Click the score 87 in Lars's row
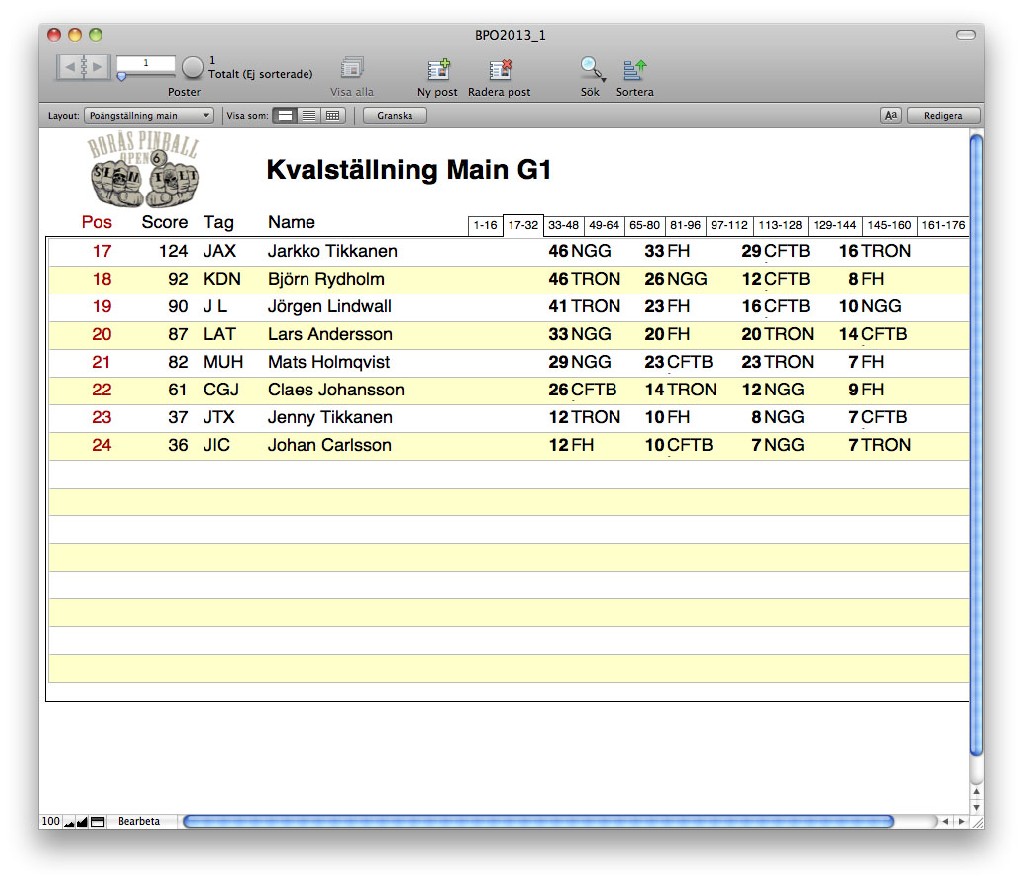Viewport: 1024px width, 884px height. click(x=178, y=334)
